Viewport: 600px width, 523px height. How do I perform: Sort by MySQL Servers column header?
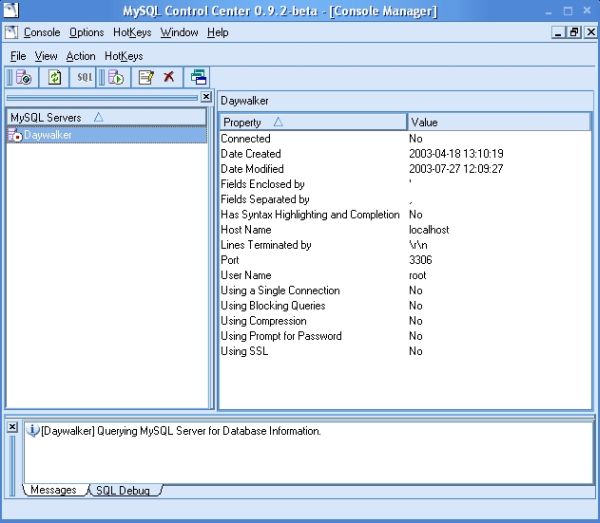click(106, 117)
